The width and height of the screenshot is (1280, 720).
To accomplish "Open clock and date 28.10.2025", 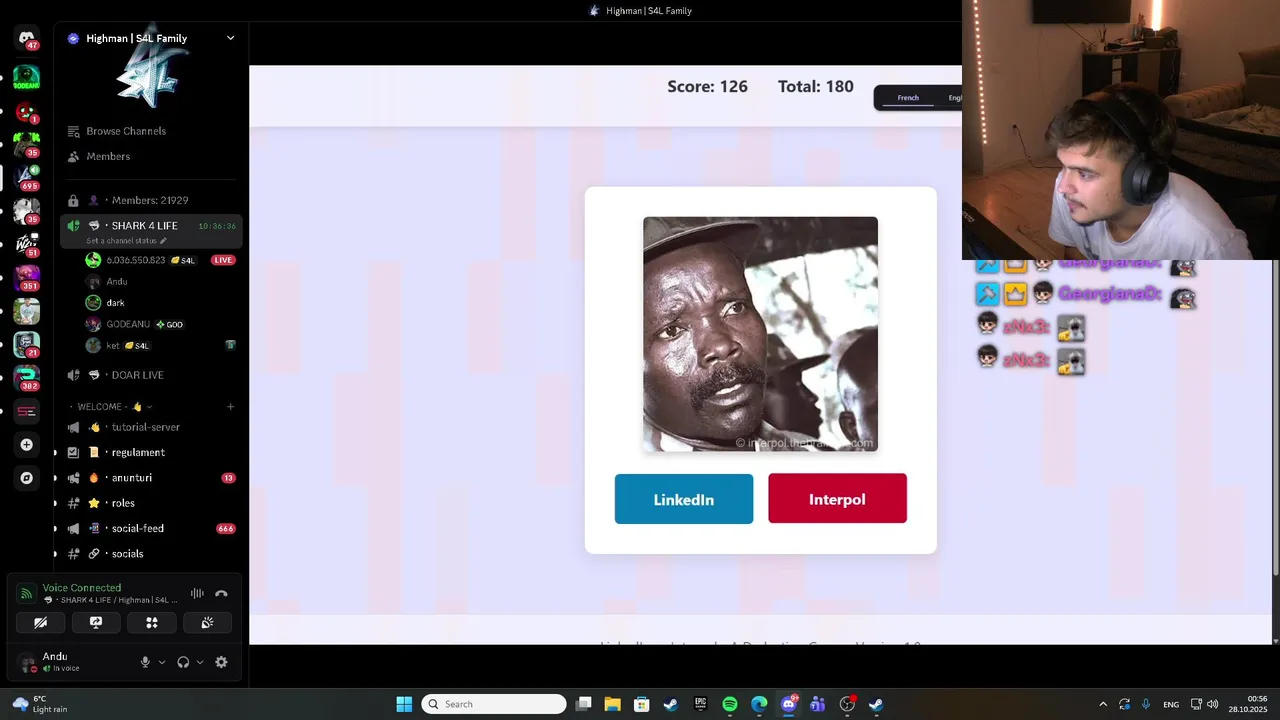I will (x=1249, y=704).
